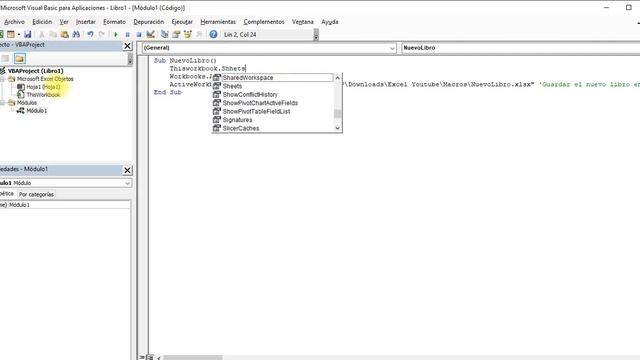640x360 pixels.
Task: Switch to the Por categorías tab
Action: point(36,194)
